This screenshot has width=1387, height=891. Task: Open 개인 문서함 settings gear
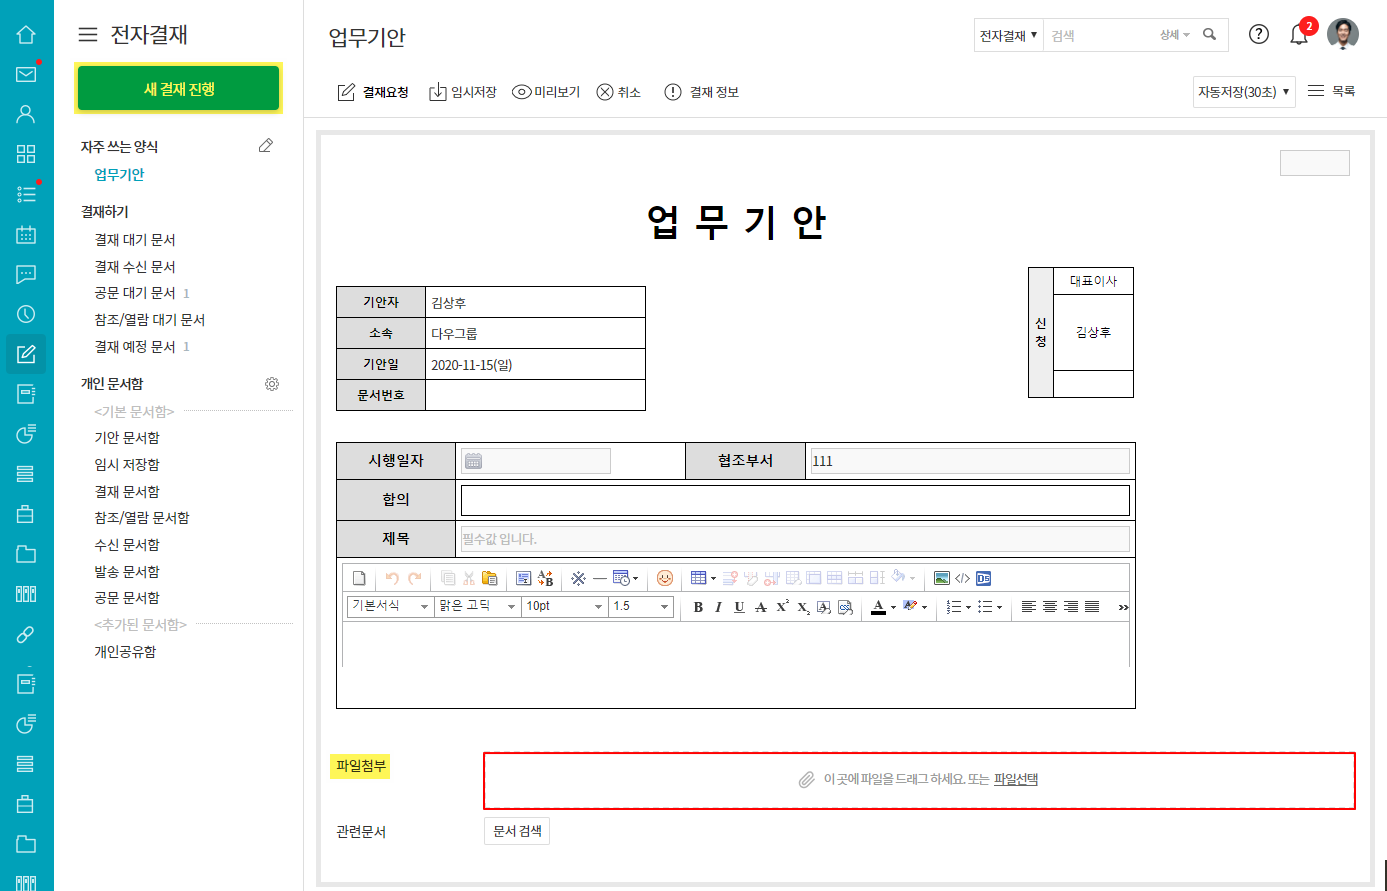point(272,384)
